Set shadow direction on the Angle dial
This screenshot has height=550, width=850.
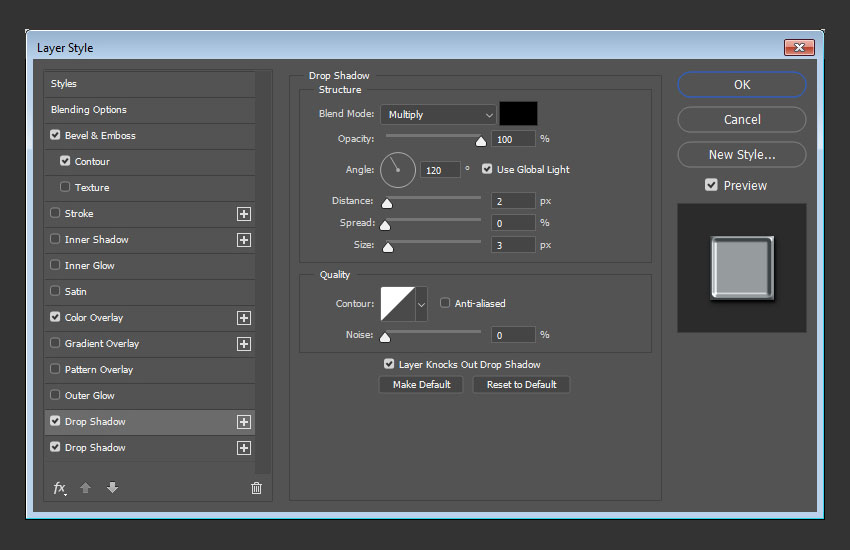point(398,170)
